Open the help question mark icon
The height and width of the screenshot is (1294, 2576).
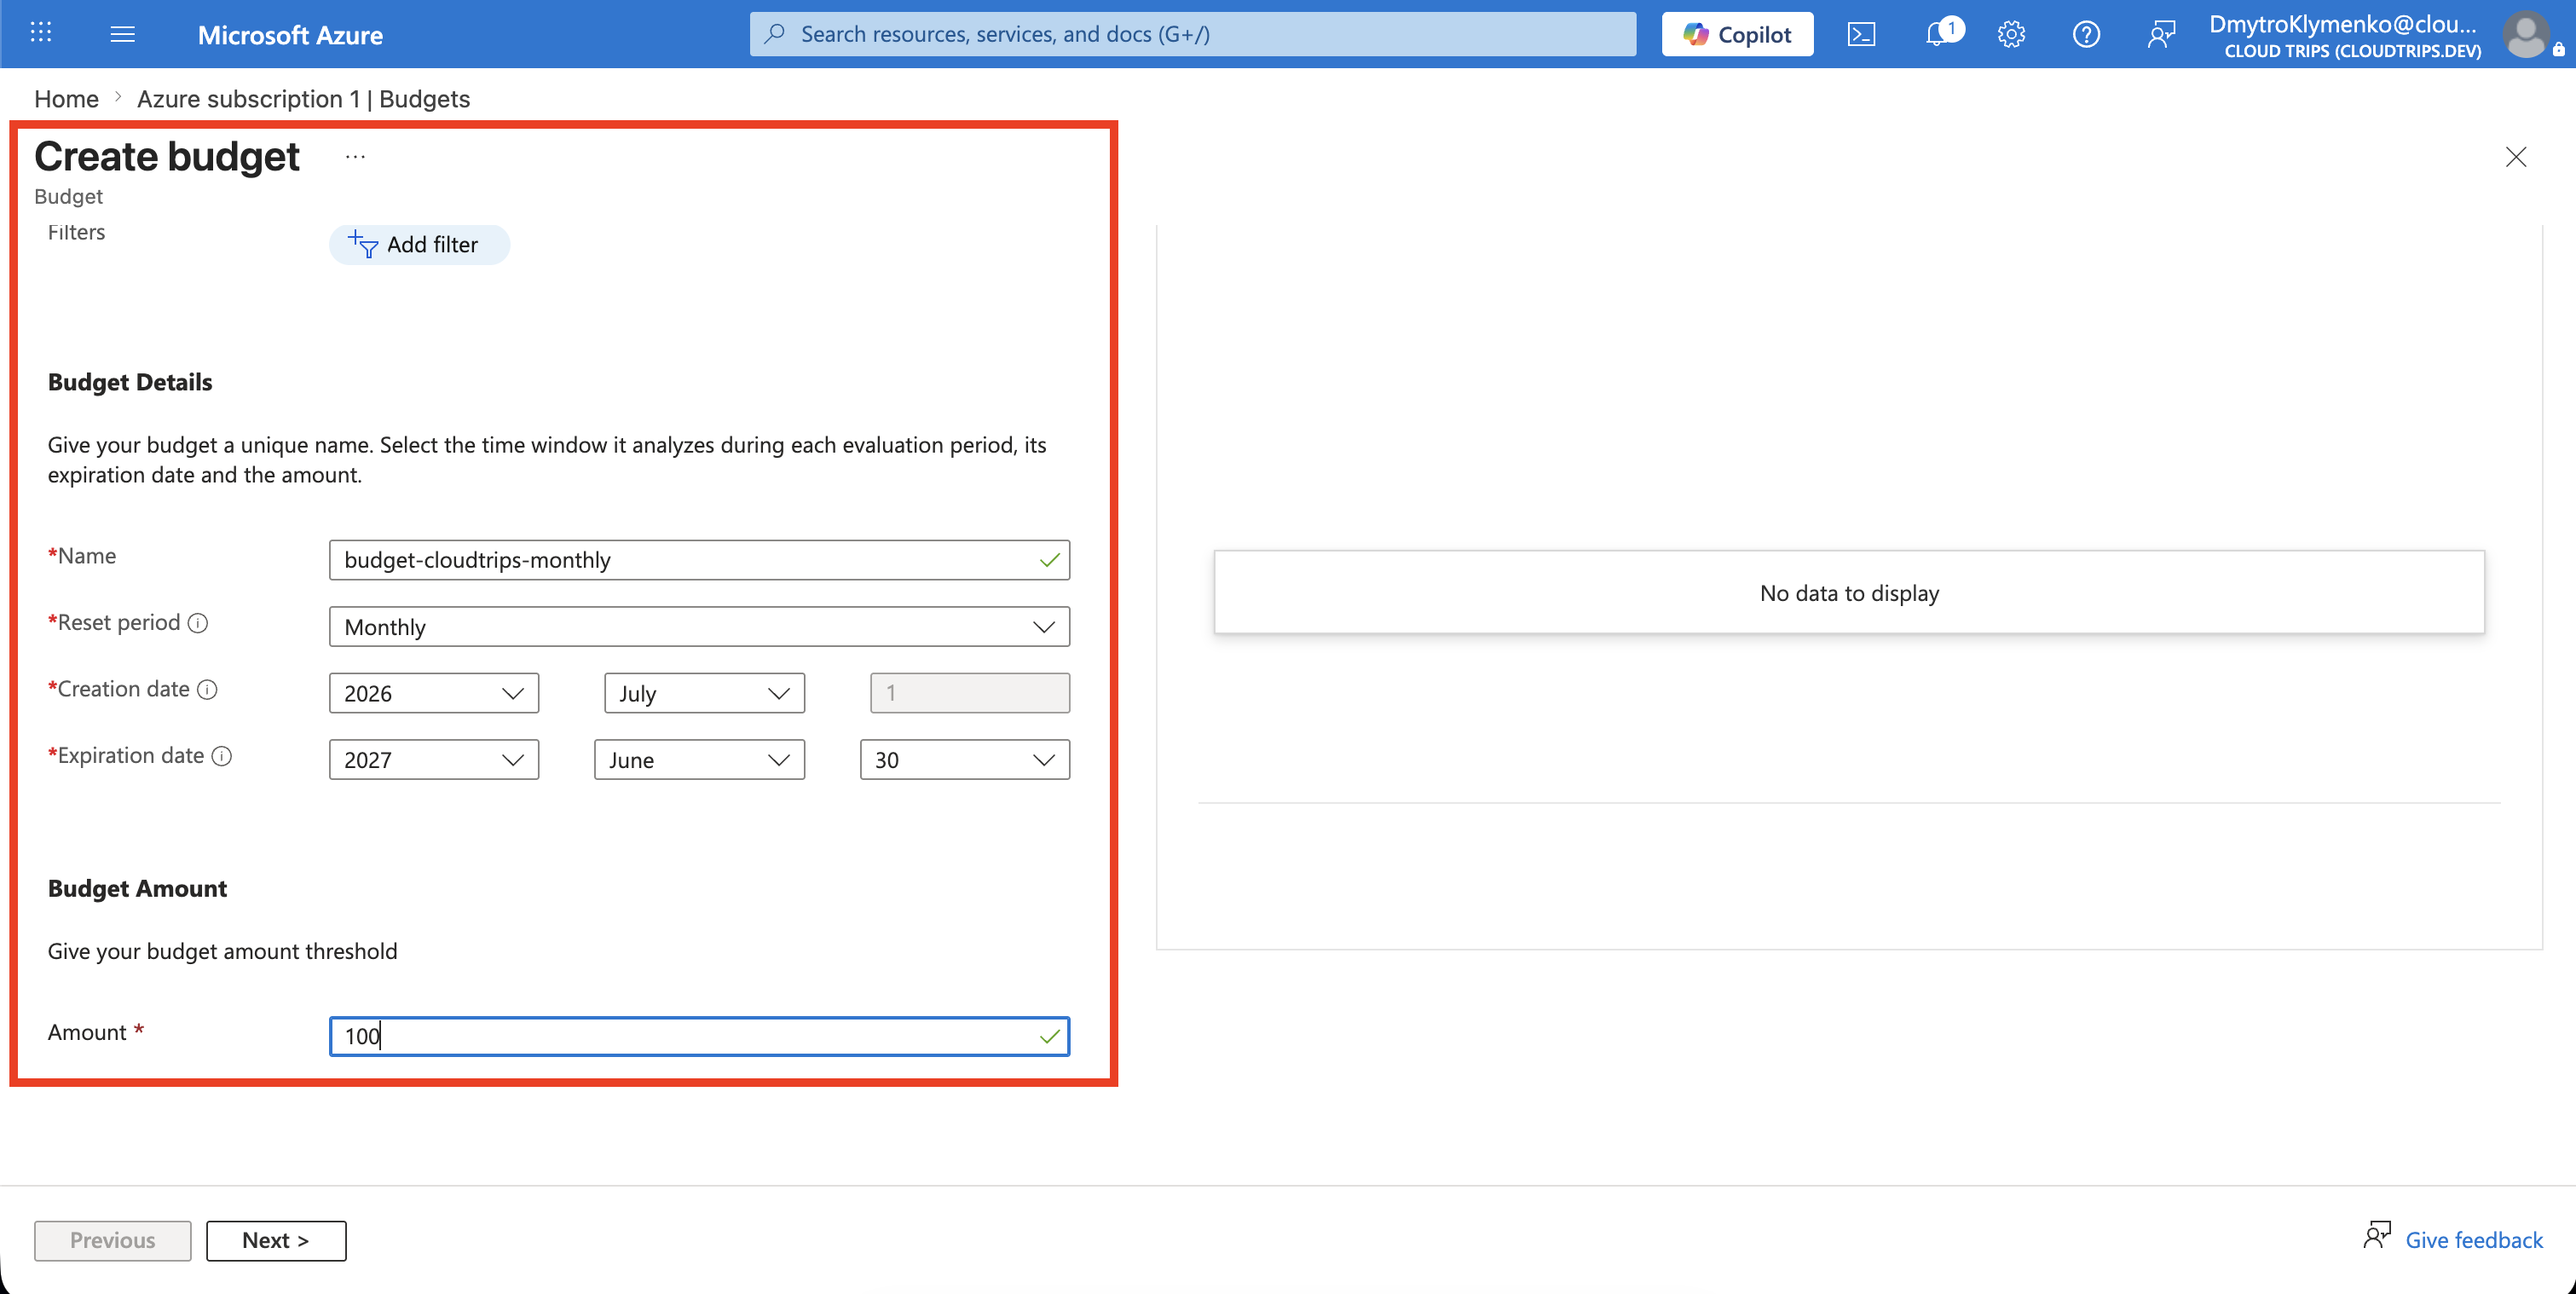pyautogui.click(x=2086, y=34)
